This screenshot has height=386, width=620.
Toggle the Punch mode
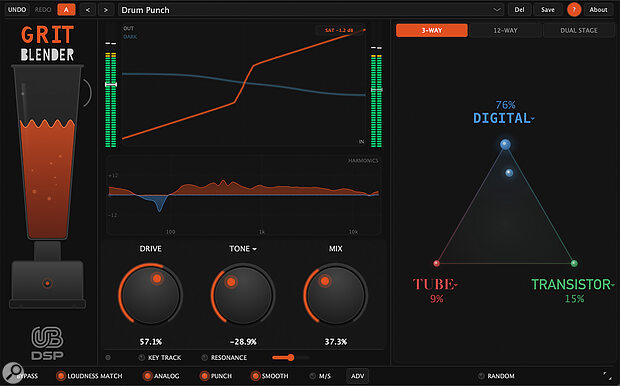[204, 376]
